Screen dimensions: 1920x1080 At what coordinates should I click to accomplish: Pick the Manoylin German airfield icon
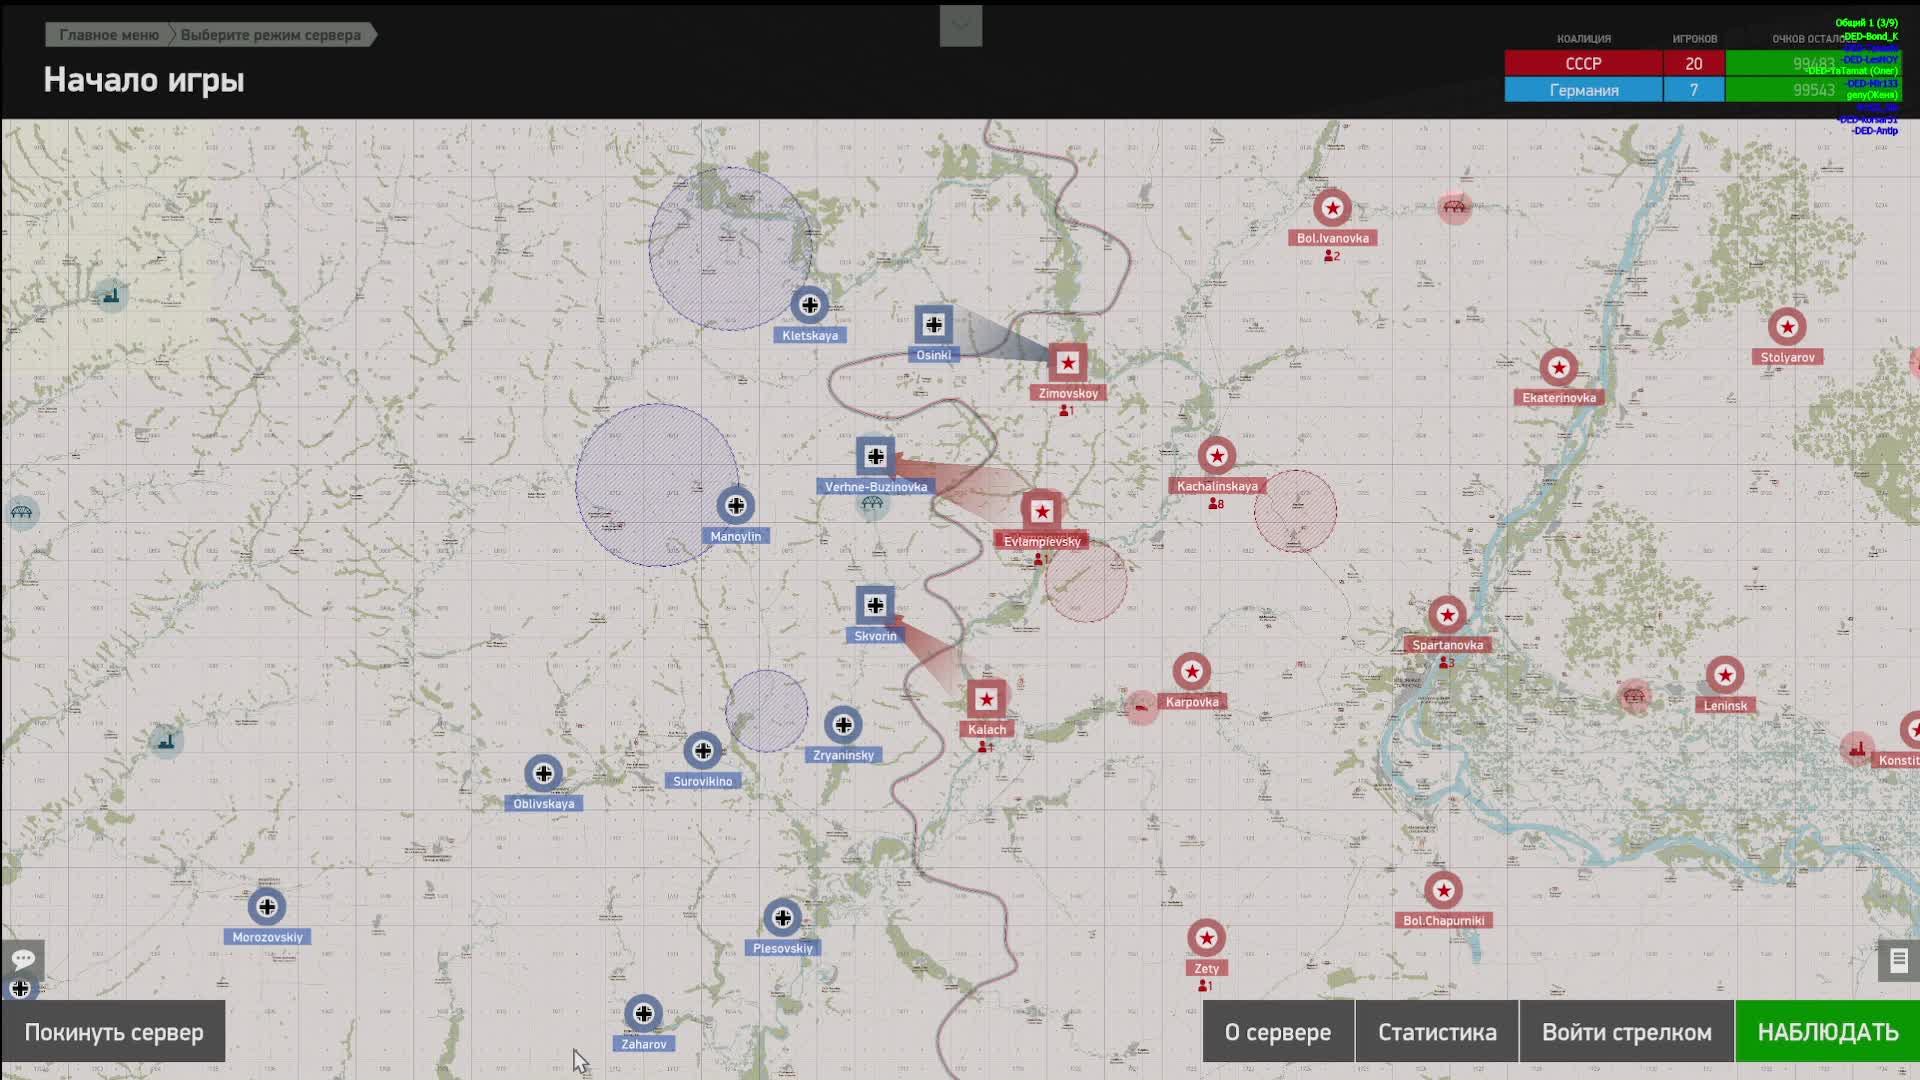(735, 506)
